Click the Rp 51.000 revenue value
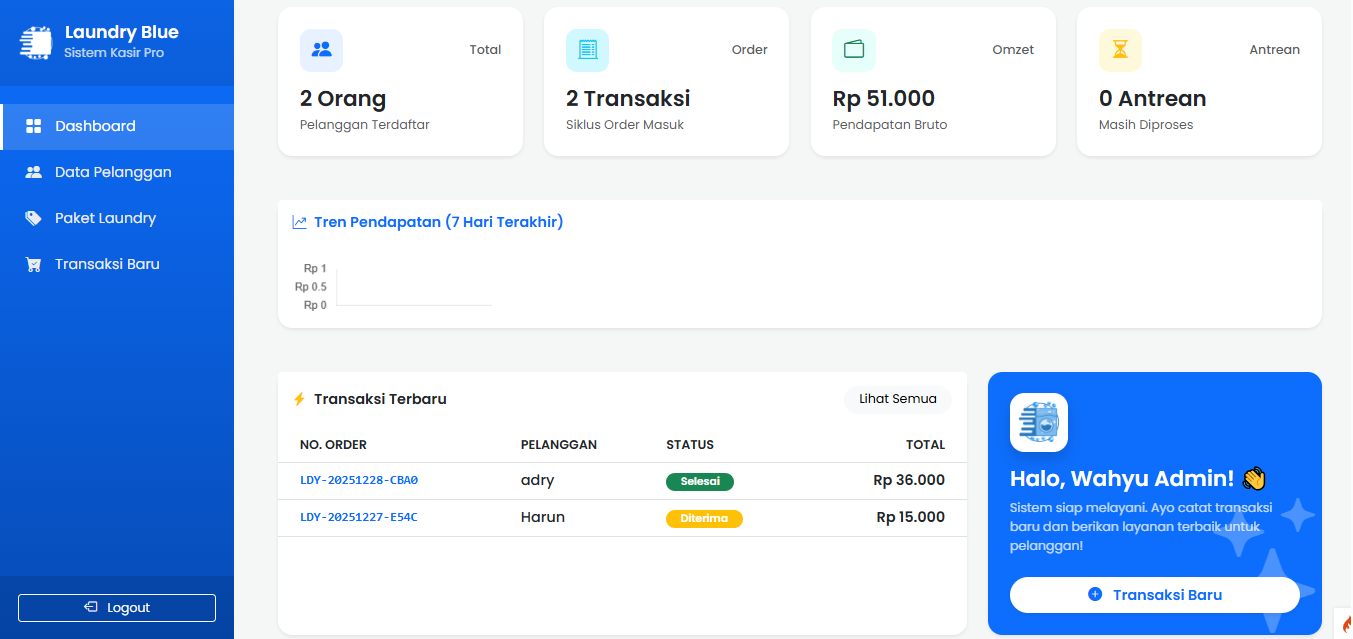1353x639 pixels. [884, 99]
